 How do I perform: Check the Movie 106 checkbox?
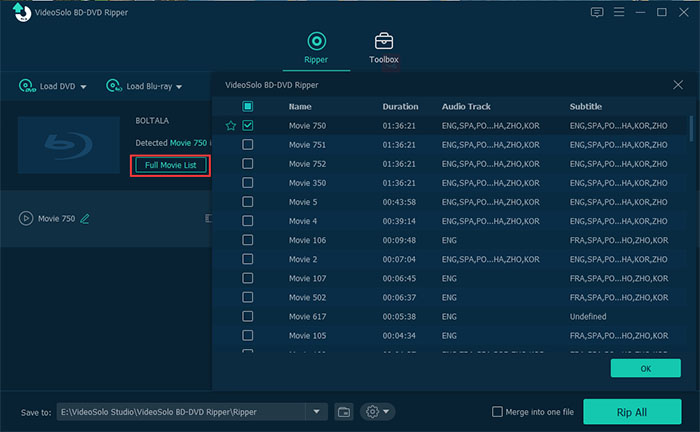click(248, 240)
